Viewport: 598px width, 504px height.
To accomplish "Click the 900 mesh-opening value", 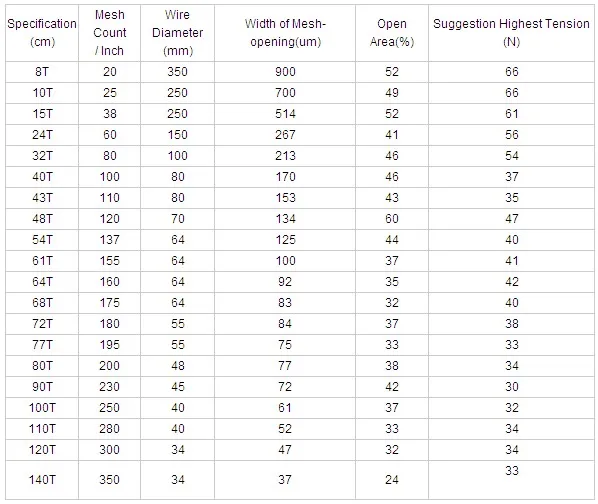I will click(x=285, y=72).
